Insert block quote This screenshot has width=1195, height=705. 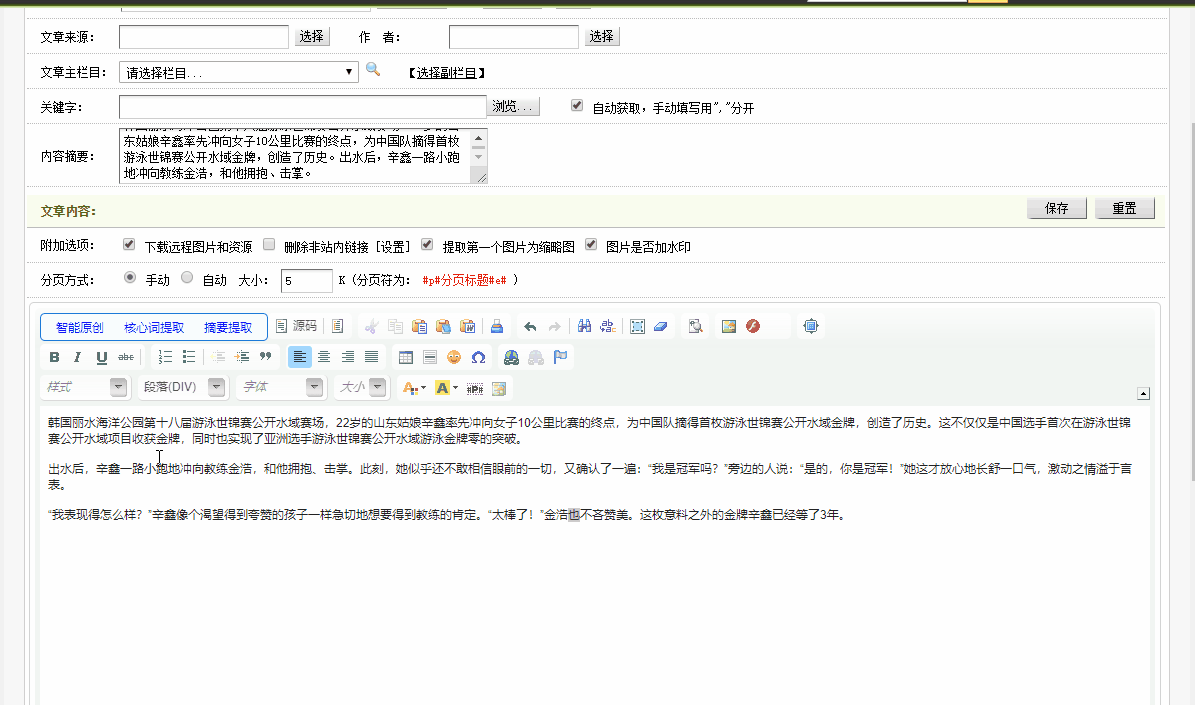pyautogui.click(x=265, y=357)
